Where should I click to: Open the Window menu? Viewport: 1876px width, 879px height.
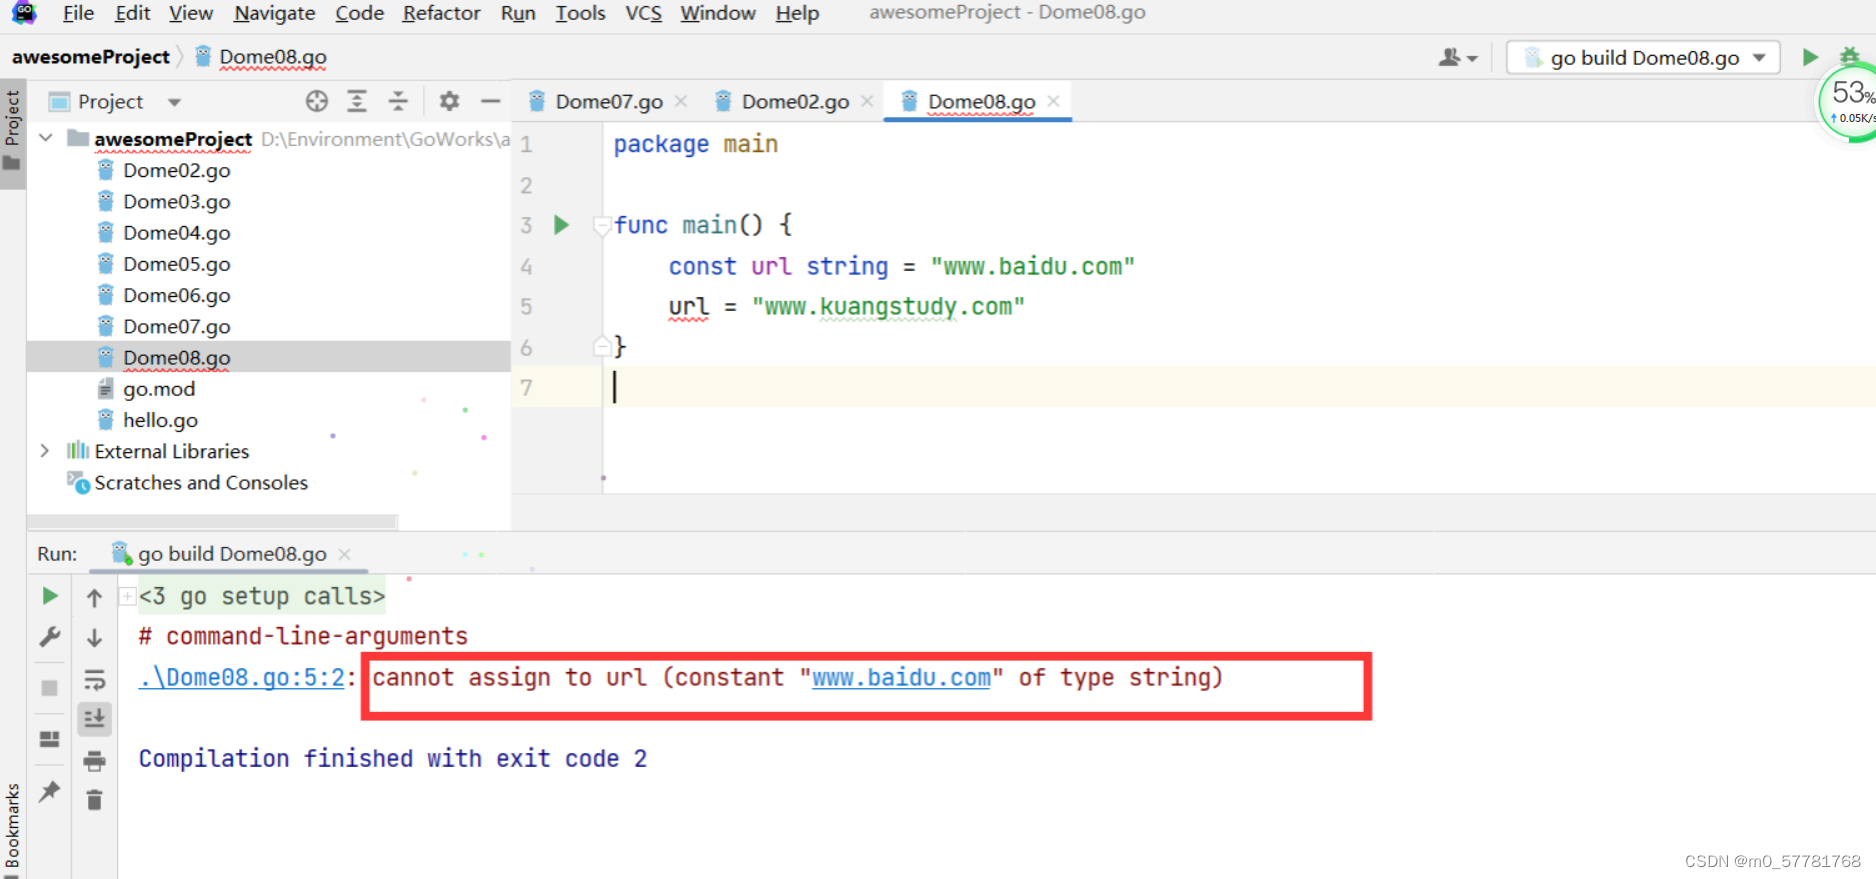point(717,13)
